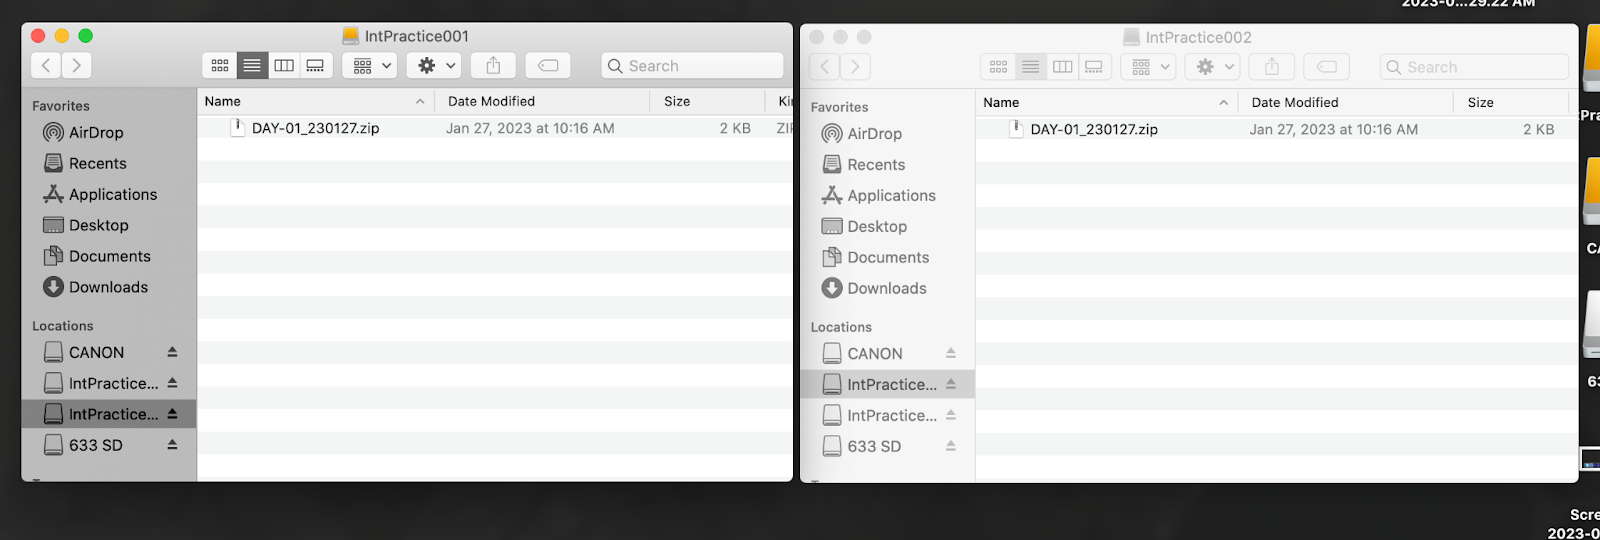Select DAY-01_230127.zip in IntPractice001 window
The image size is (1600, 540).
pos(315,128)
